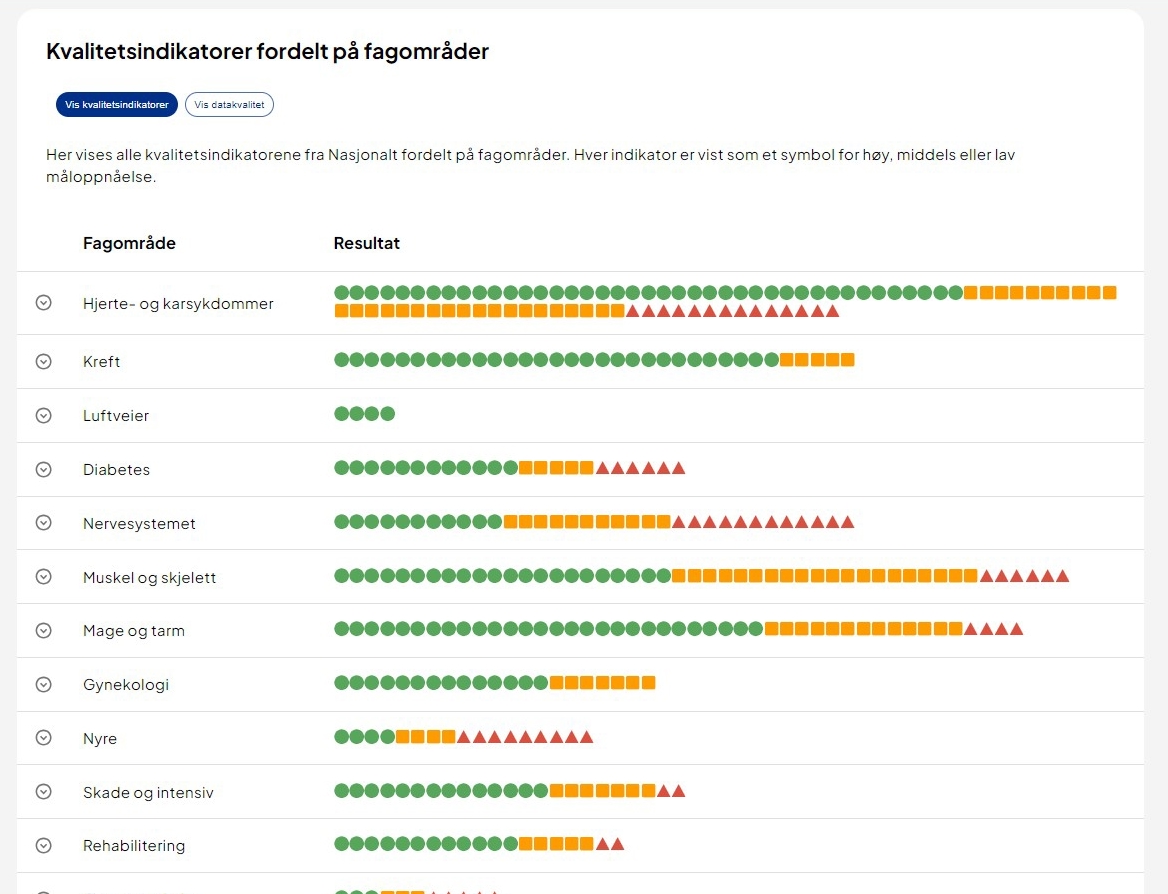Click the chevron icon beside Rehabilitering
Viewport: 1168px width, 894px height.
43,846
